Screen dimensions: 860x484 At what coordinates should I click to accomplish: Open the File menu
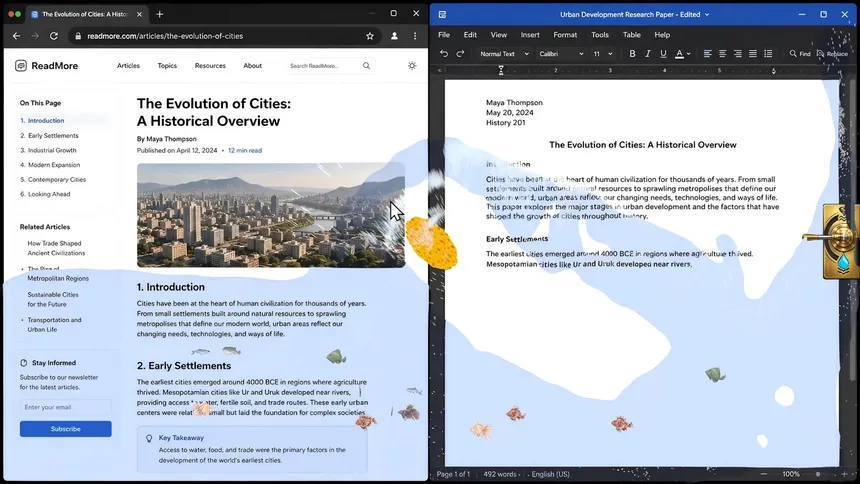(444, 35)
